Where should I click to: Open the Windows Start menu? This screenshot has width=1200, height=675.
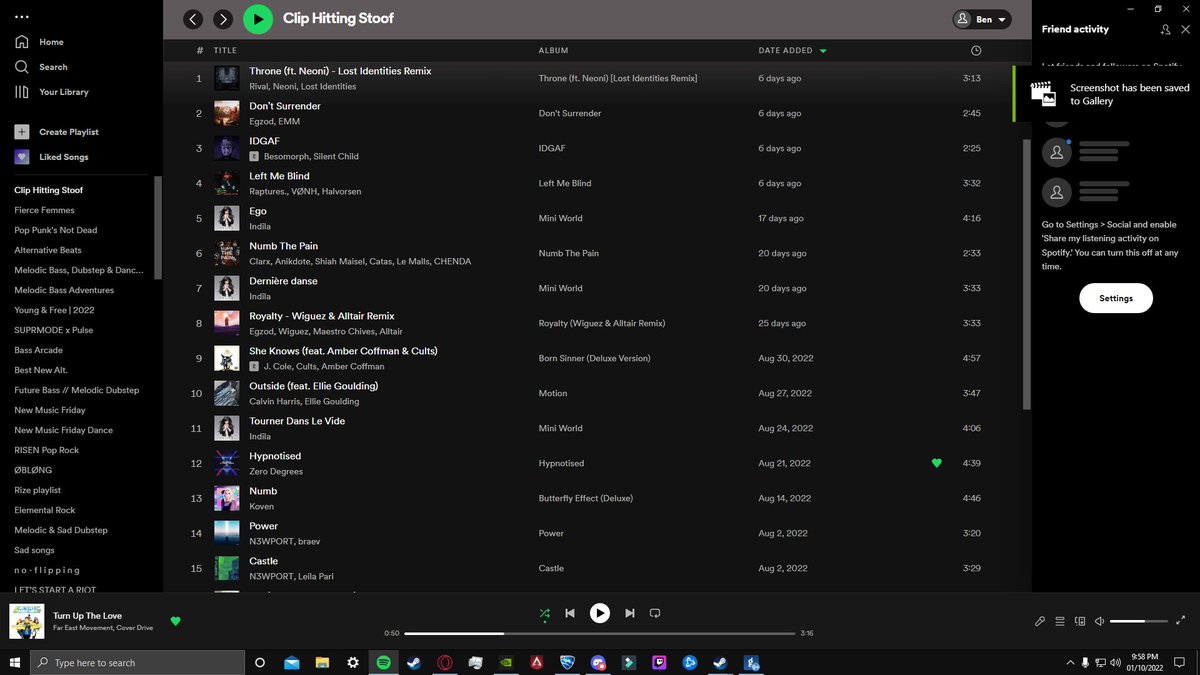coord(15,662)
